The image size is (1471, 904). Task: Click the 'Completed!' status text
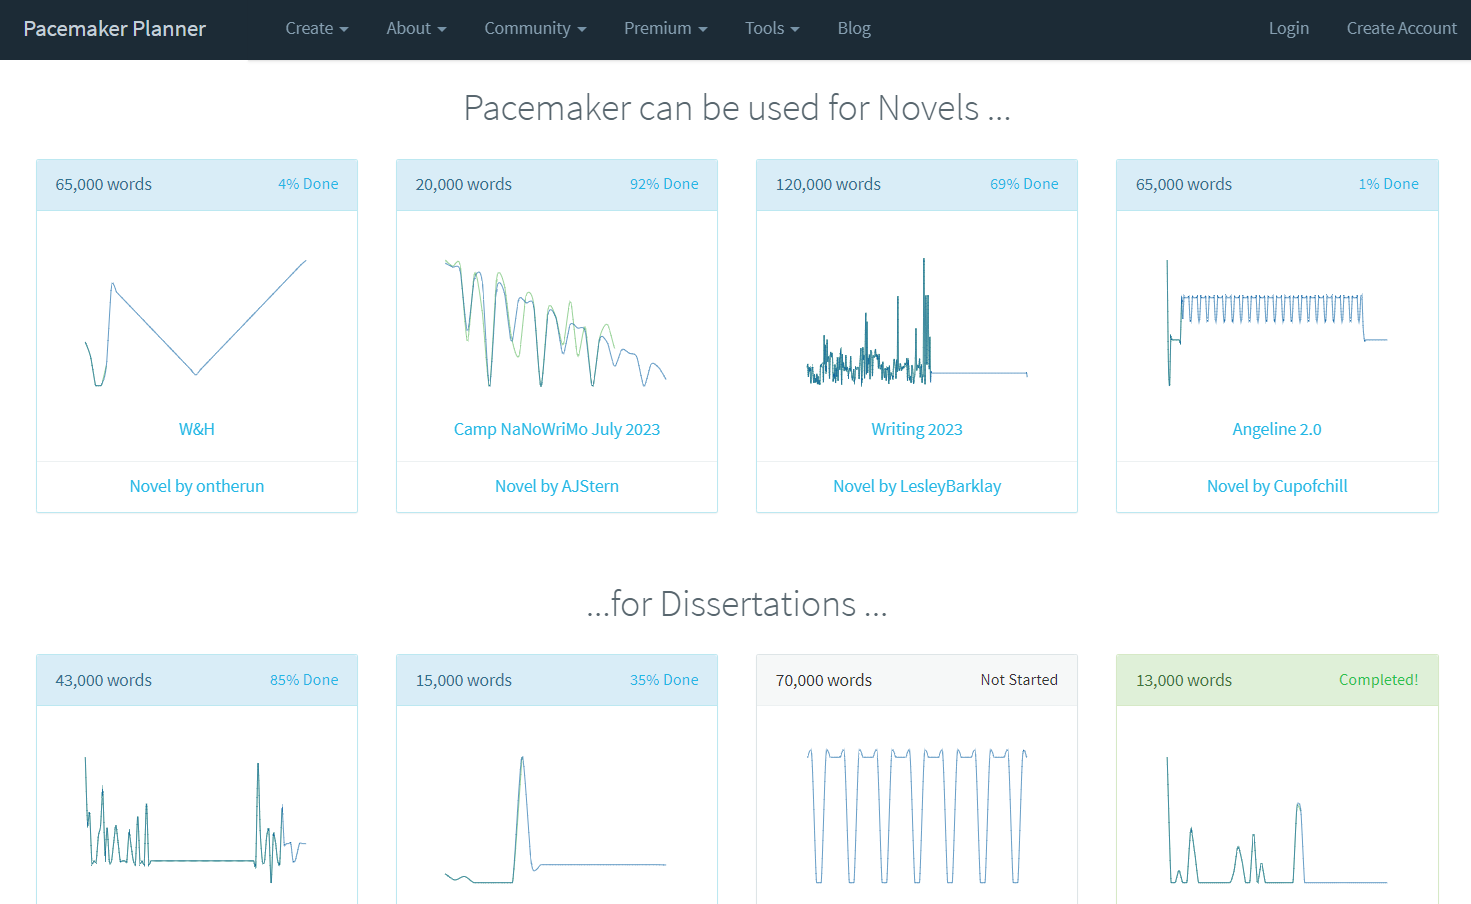click(x=1378, y=680)
